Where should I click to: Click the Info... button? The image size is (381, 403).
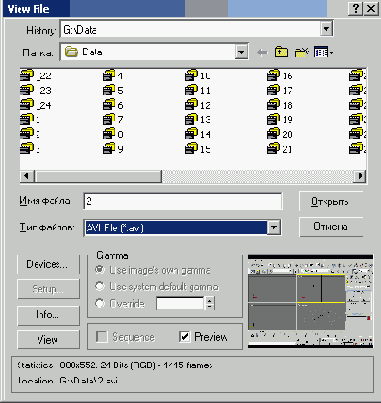point(48,315)
